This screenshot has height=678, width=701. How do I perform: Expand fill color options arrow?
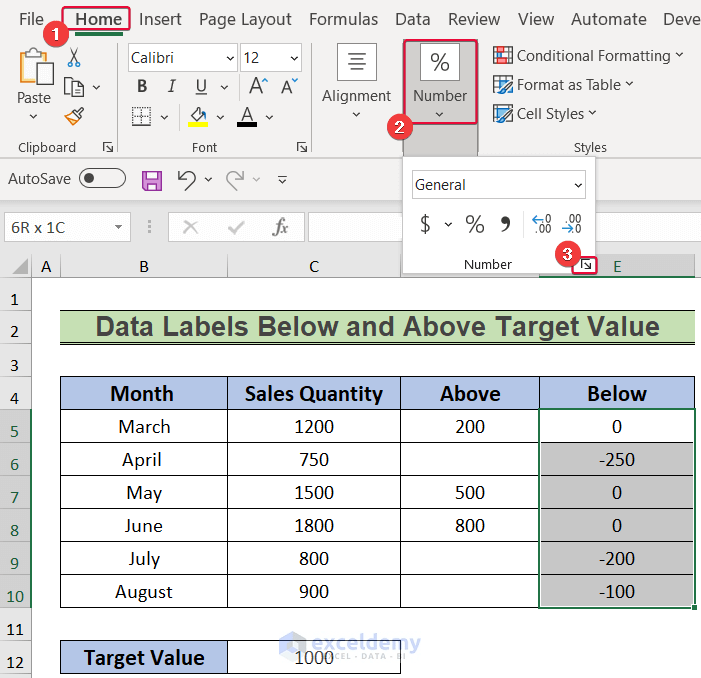pyautogui.click(x=220, y=118)
